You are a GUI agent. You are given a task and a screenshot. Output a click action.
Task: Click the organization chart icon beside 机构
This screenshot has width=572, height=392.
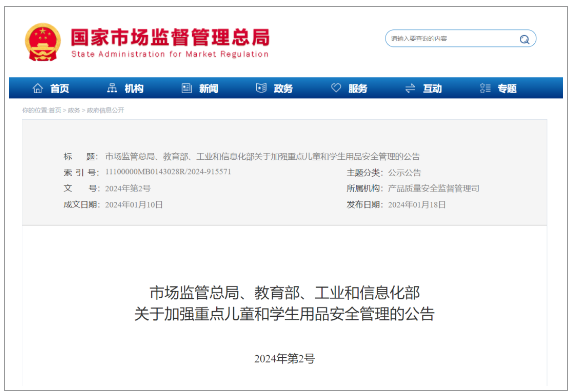click(112, 88)
